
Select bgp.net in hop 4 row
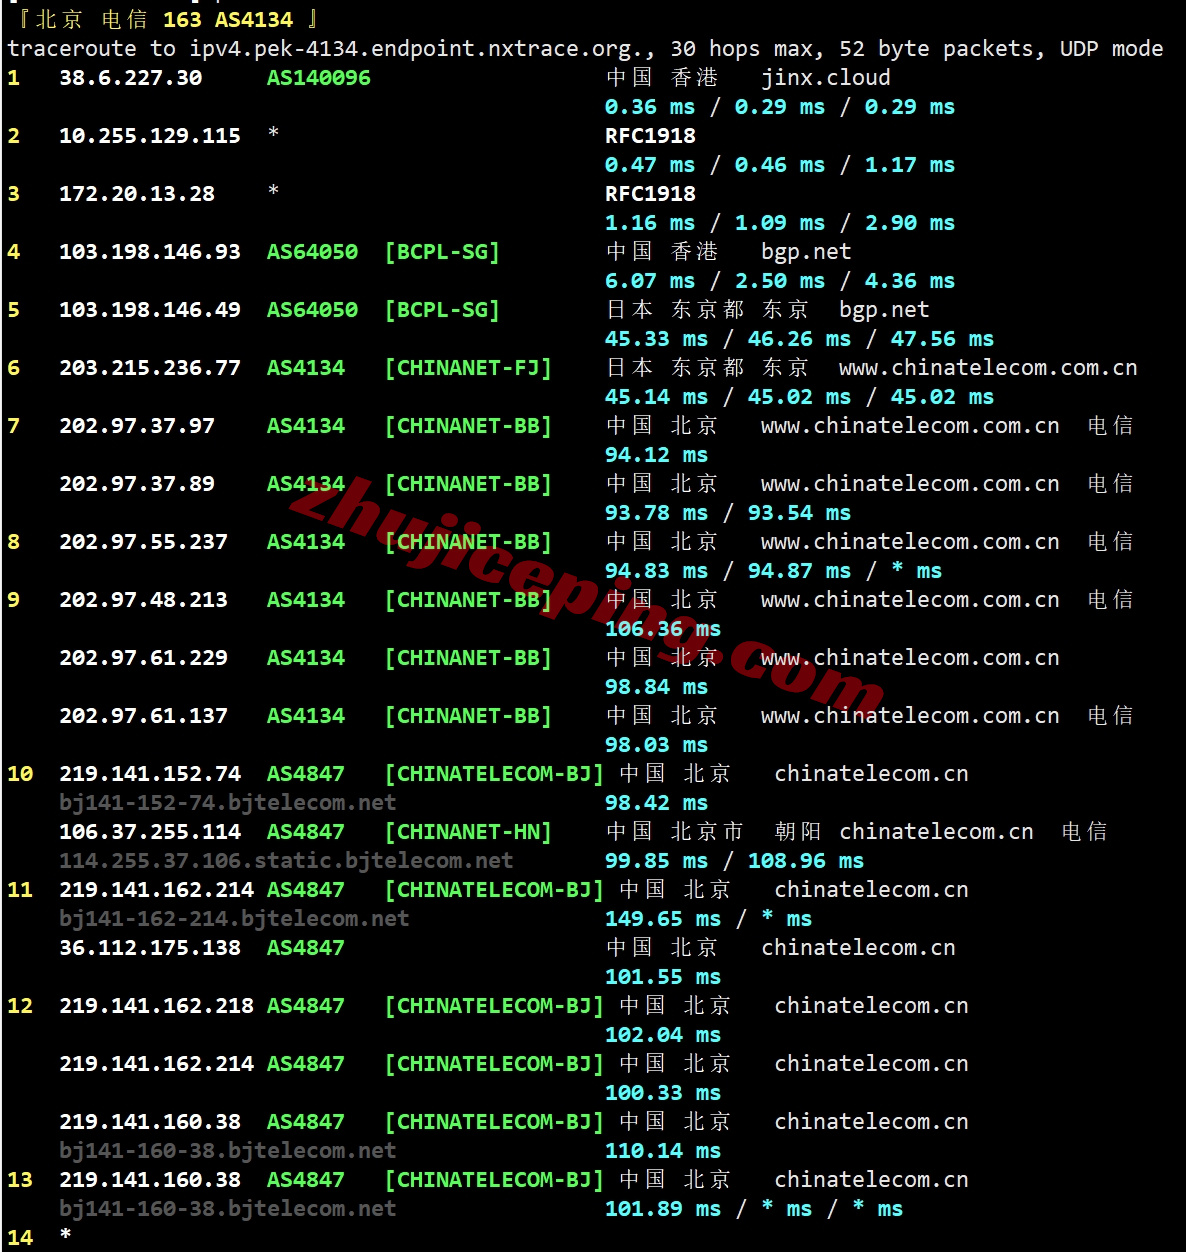[806, 252]
